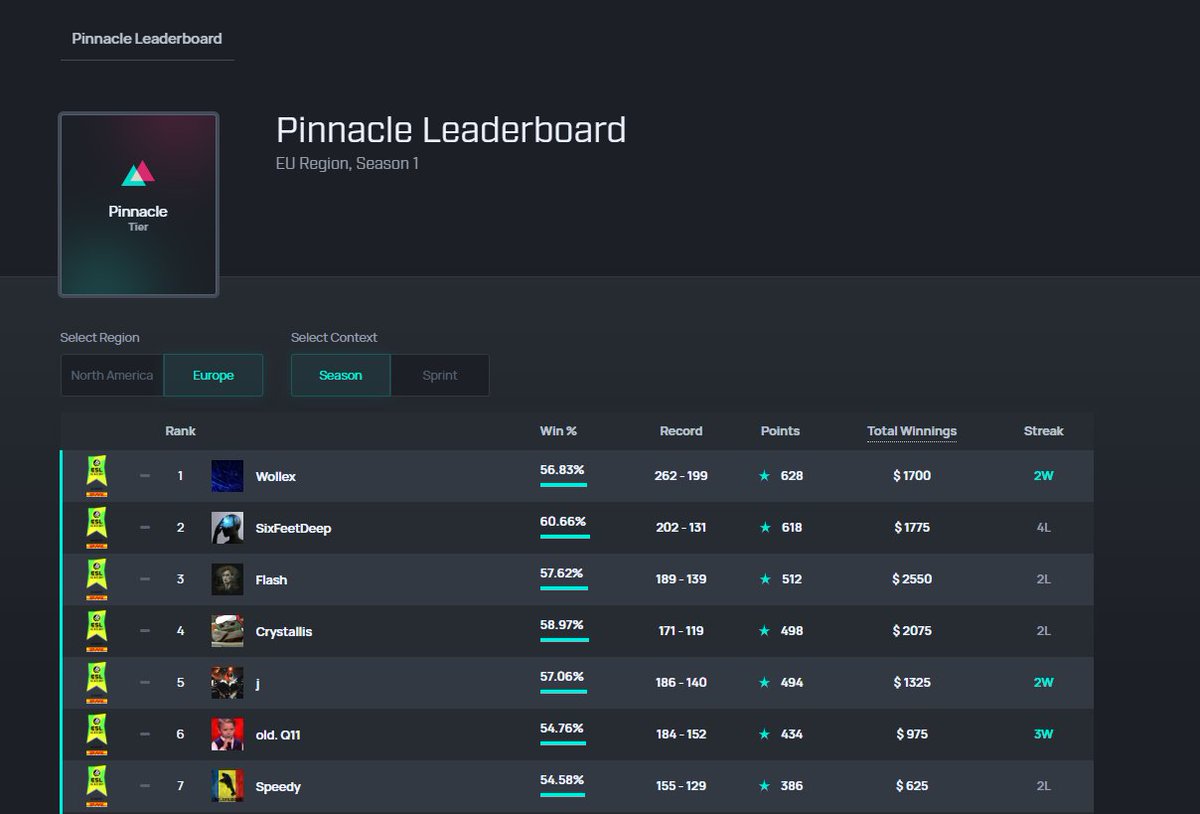Click the ESL badge in old. Q11's row
1200x814 pixels.
click(97, 734)
